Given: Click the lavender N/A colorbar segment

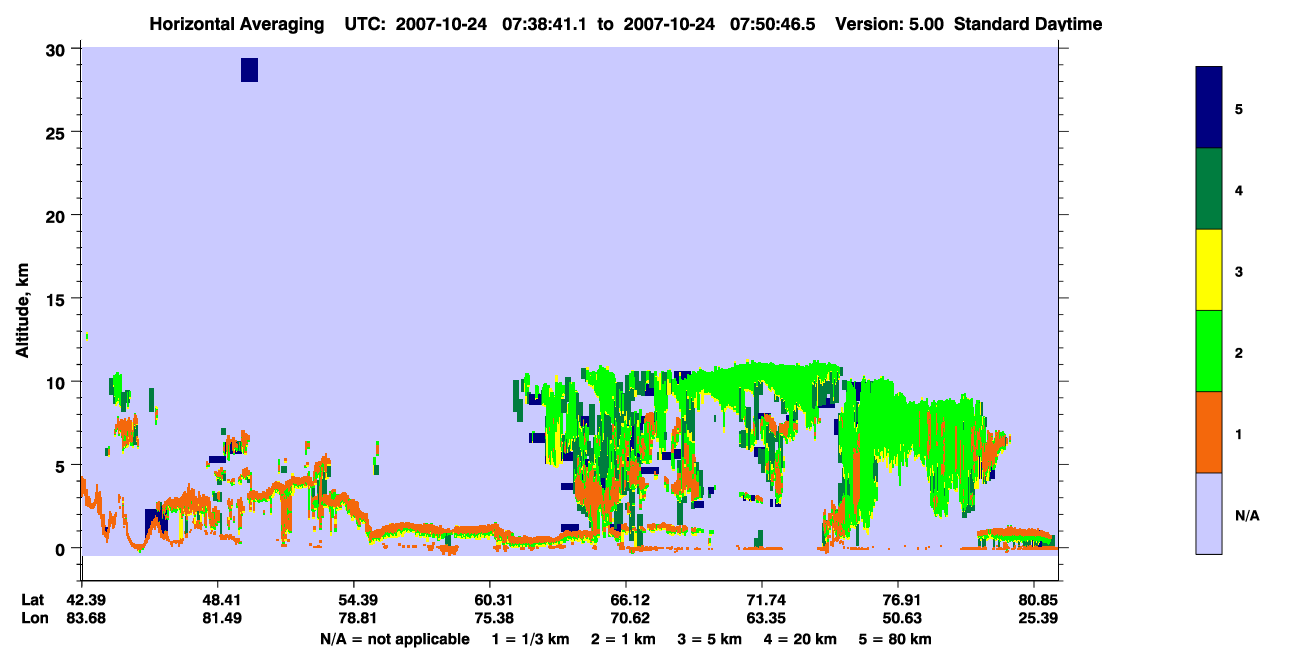Looking at the screenshot, I should pyautogui.click(x=1209, y=513).
